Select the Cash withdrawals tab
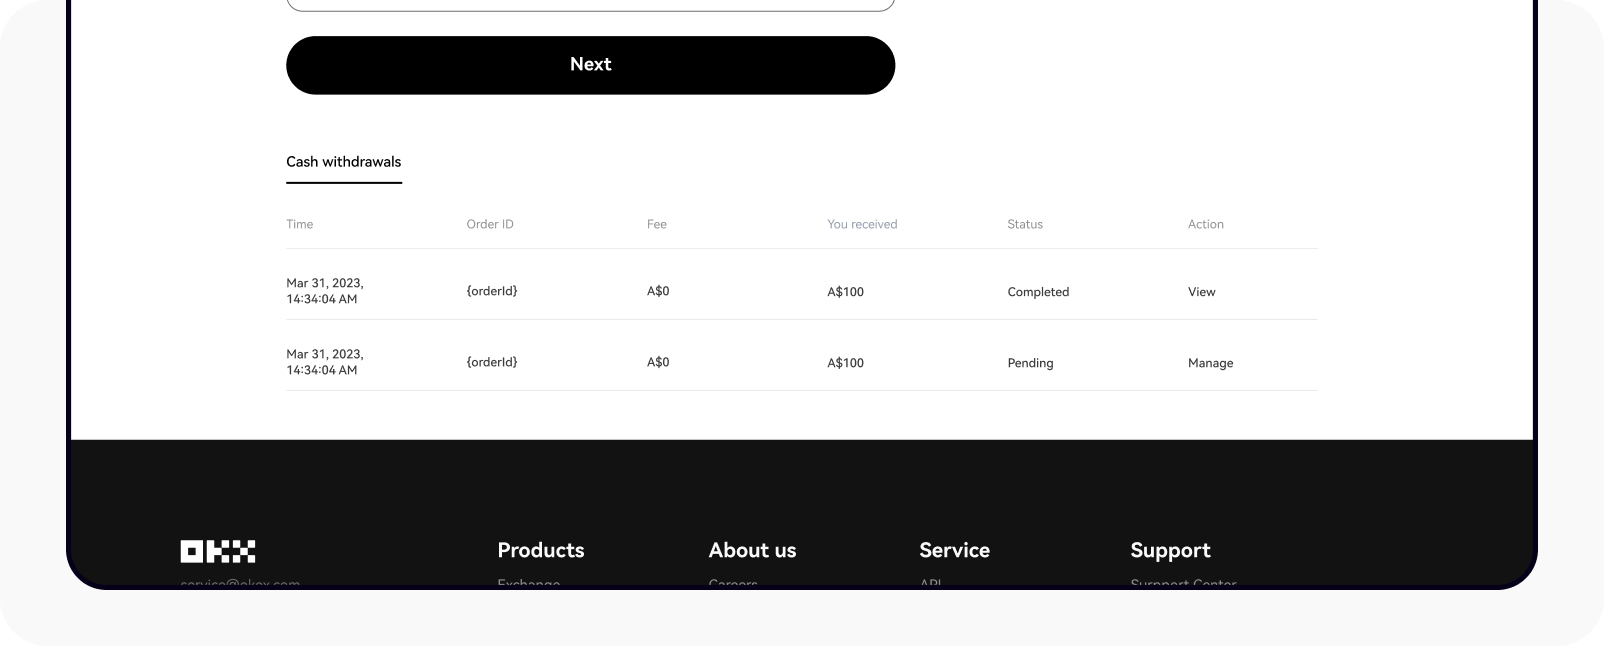Viewport: 1604px width, 646px height. click(x=343, y=162)
